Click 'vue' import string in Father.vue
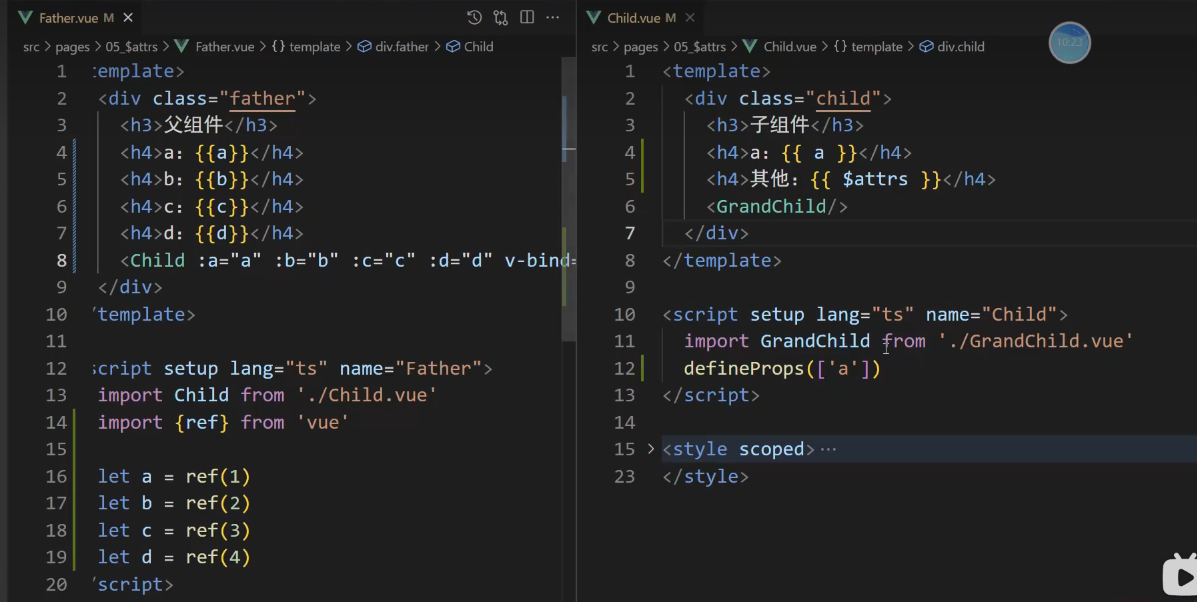Viewport: 1197px width, 606px height. tap(323, 422)
